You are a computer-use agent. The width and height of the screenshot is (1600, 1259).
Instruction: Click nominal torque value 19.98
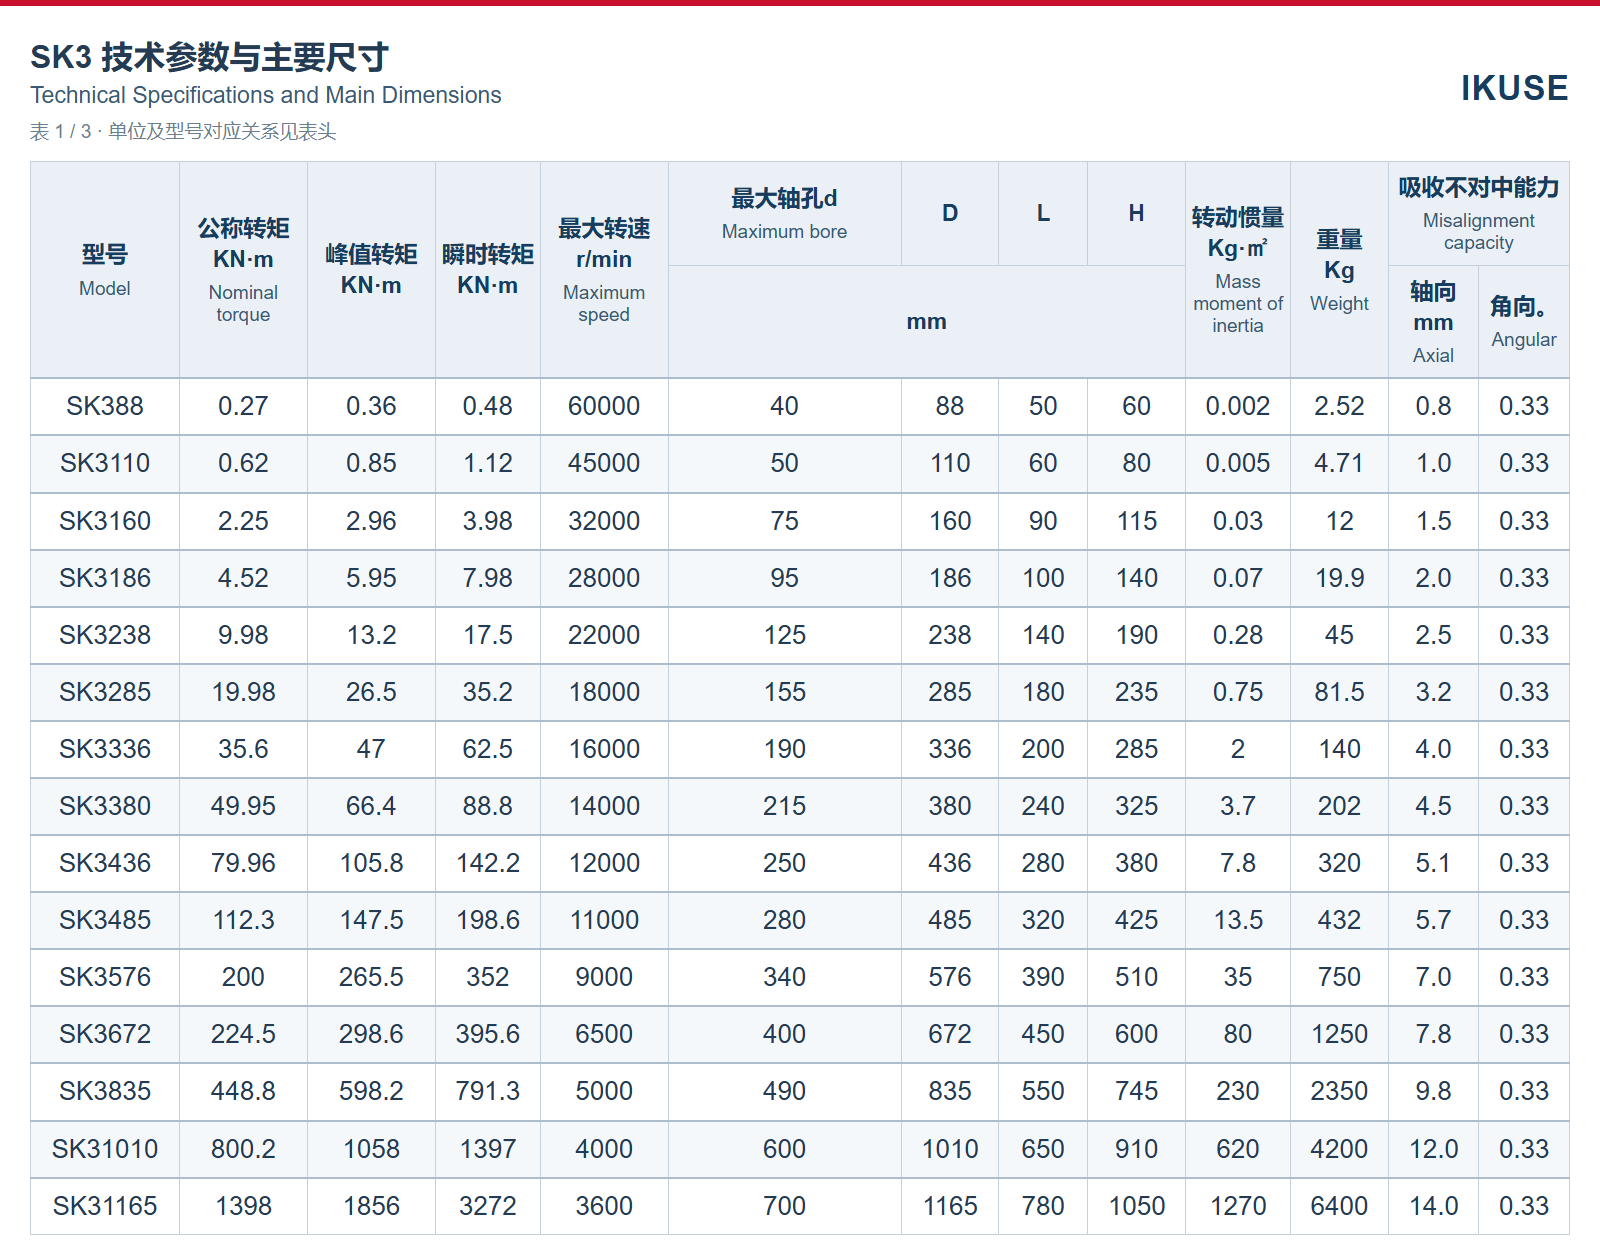click(243, 692)
